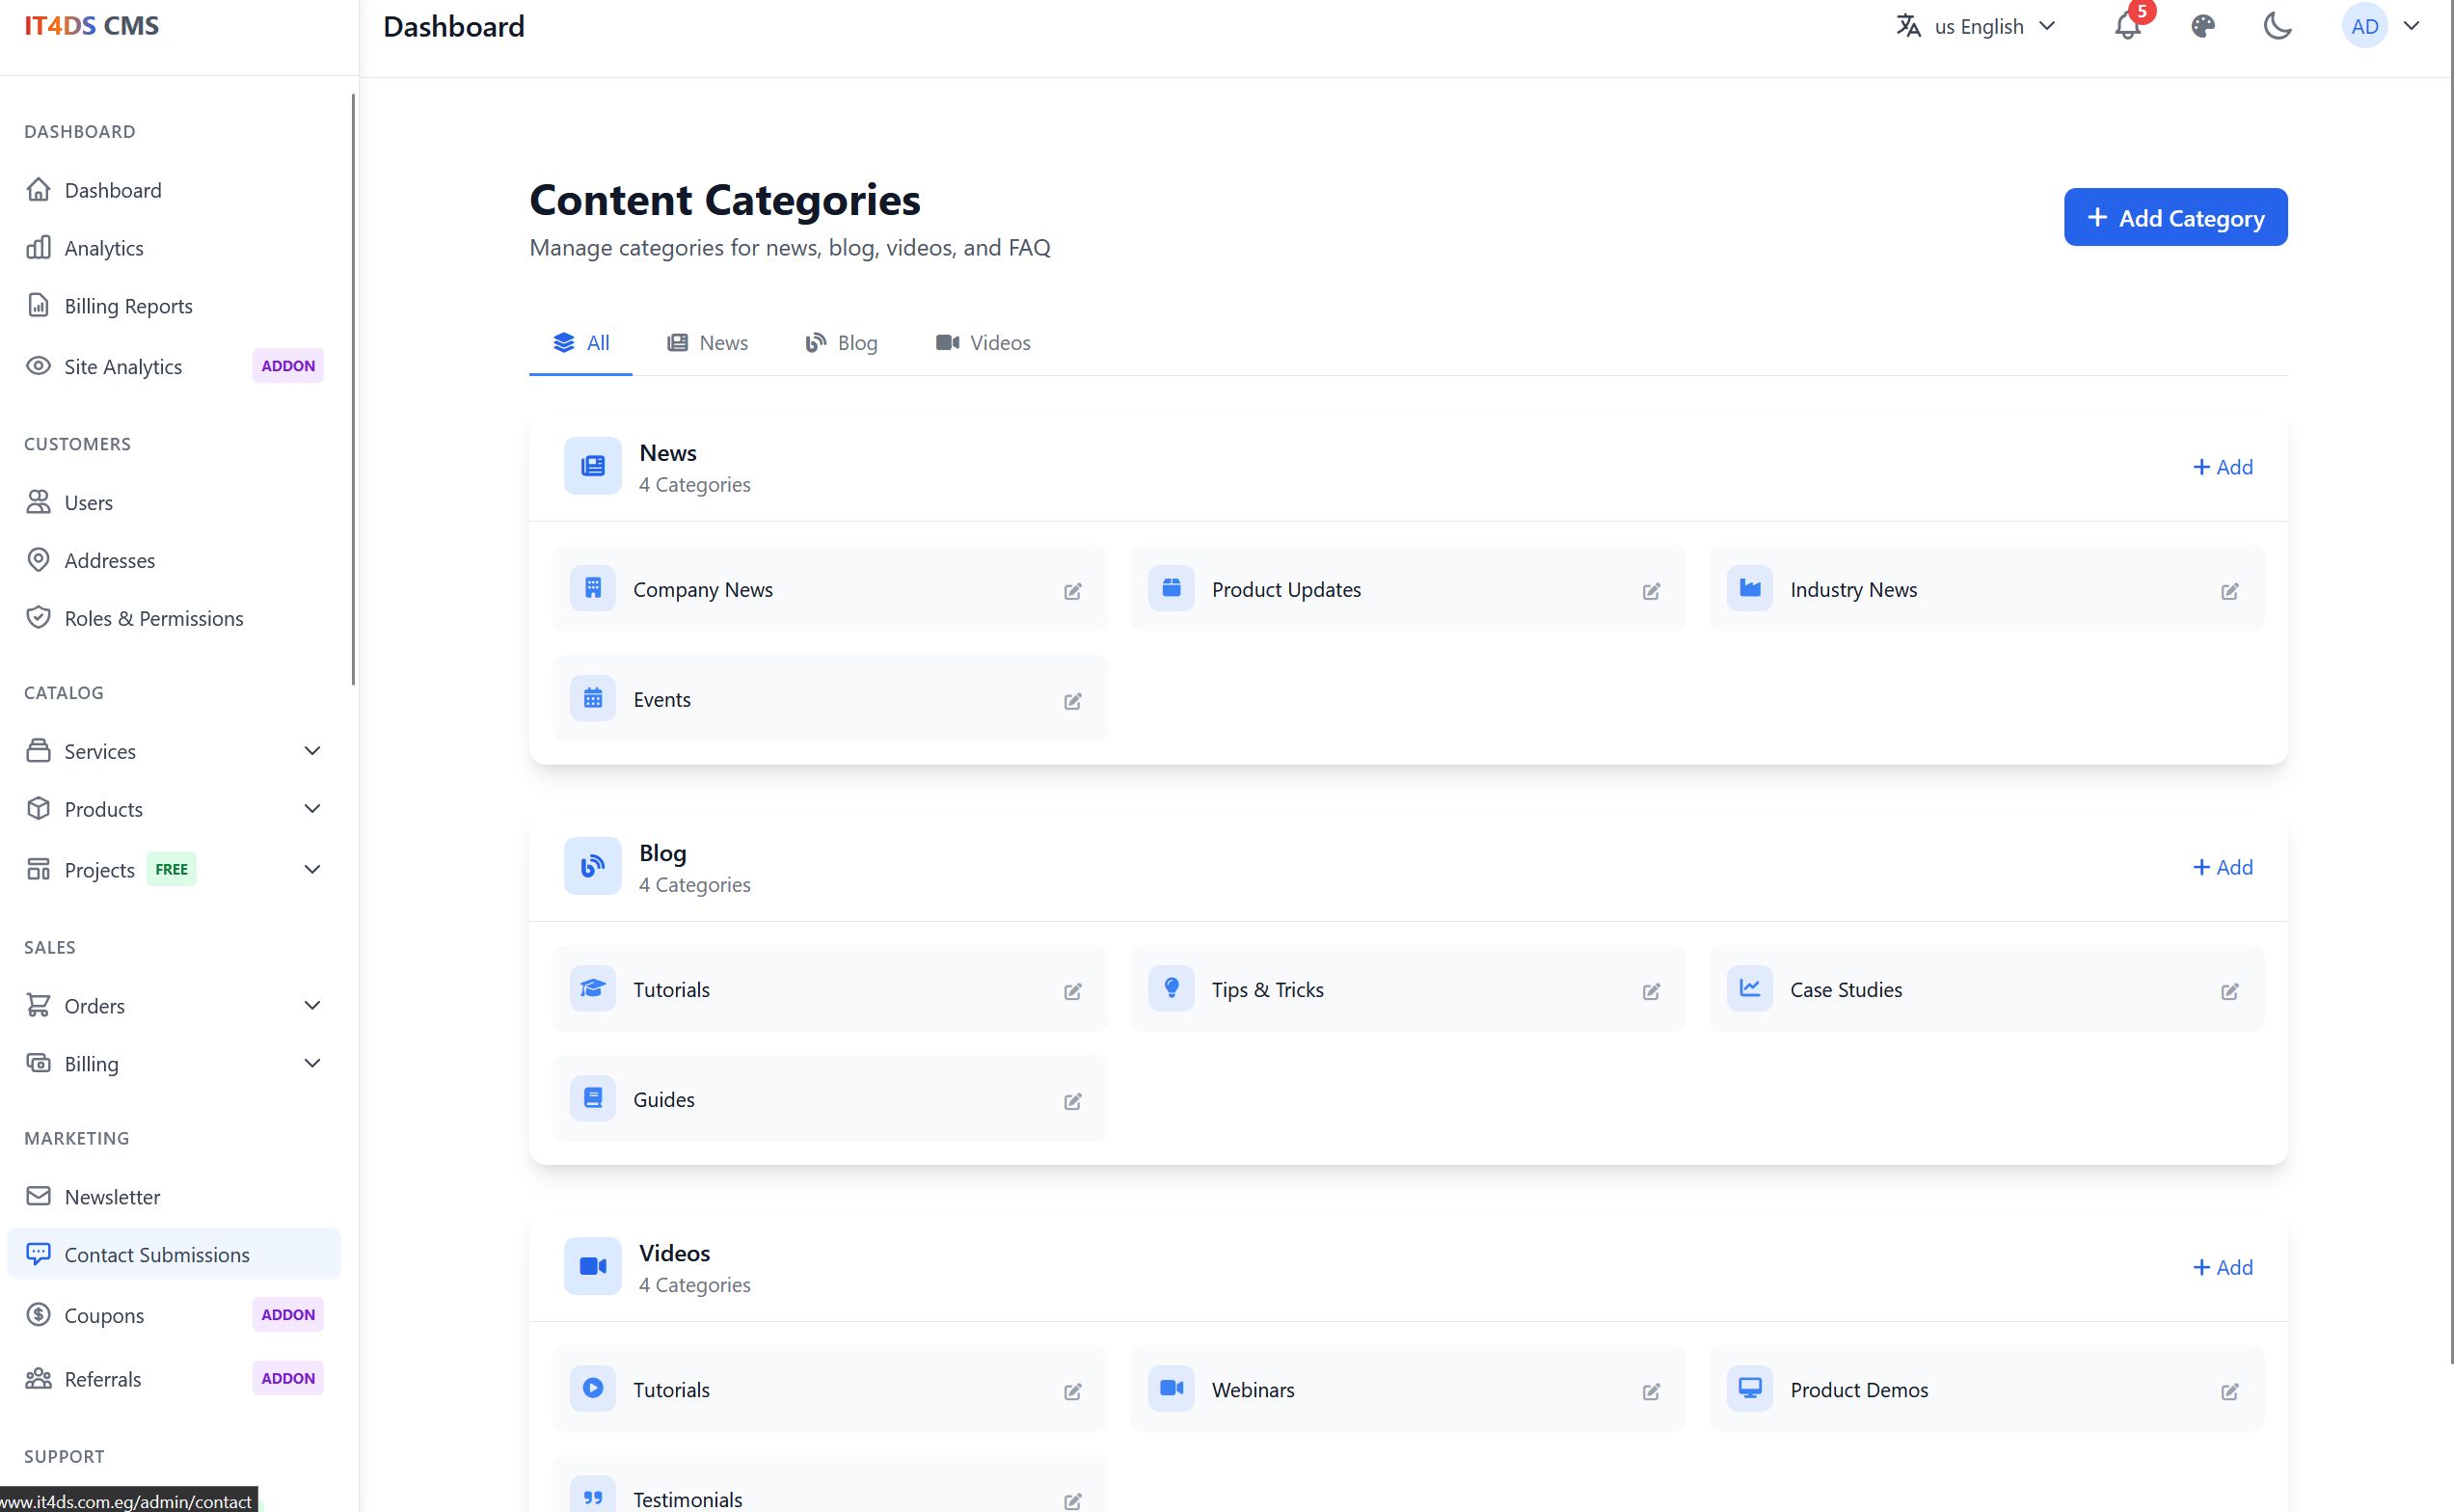
Task: Expand the Services sidebar menu
Action: pyautogui.click(x=311, y=751)
